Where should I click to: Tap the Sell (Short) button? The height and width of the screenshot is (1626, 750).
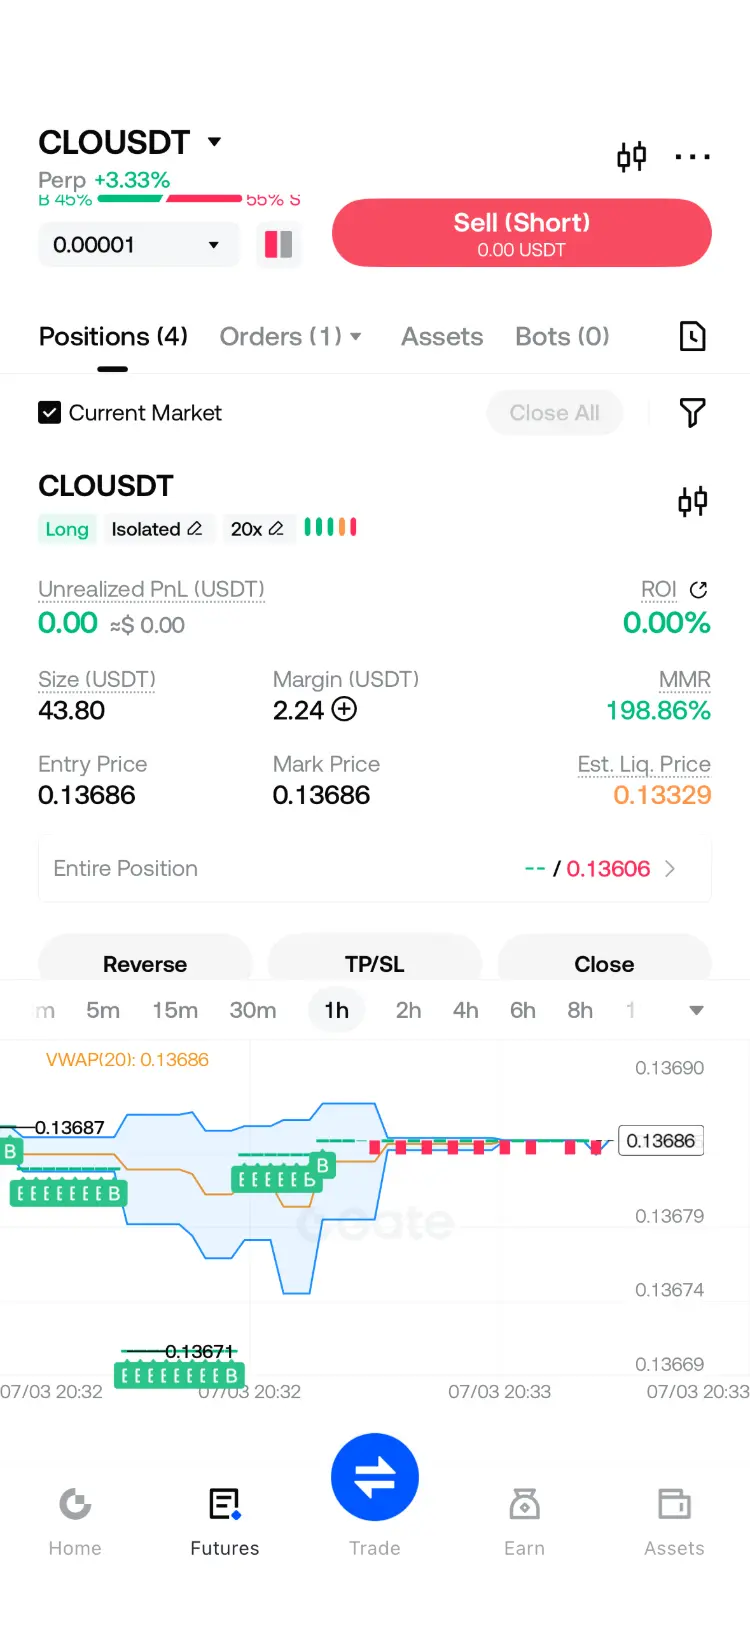521,233
